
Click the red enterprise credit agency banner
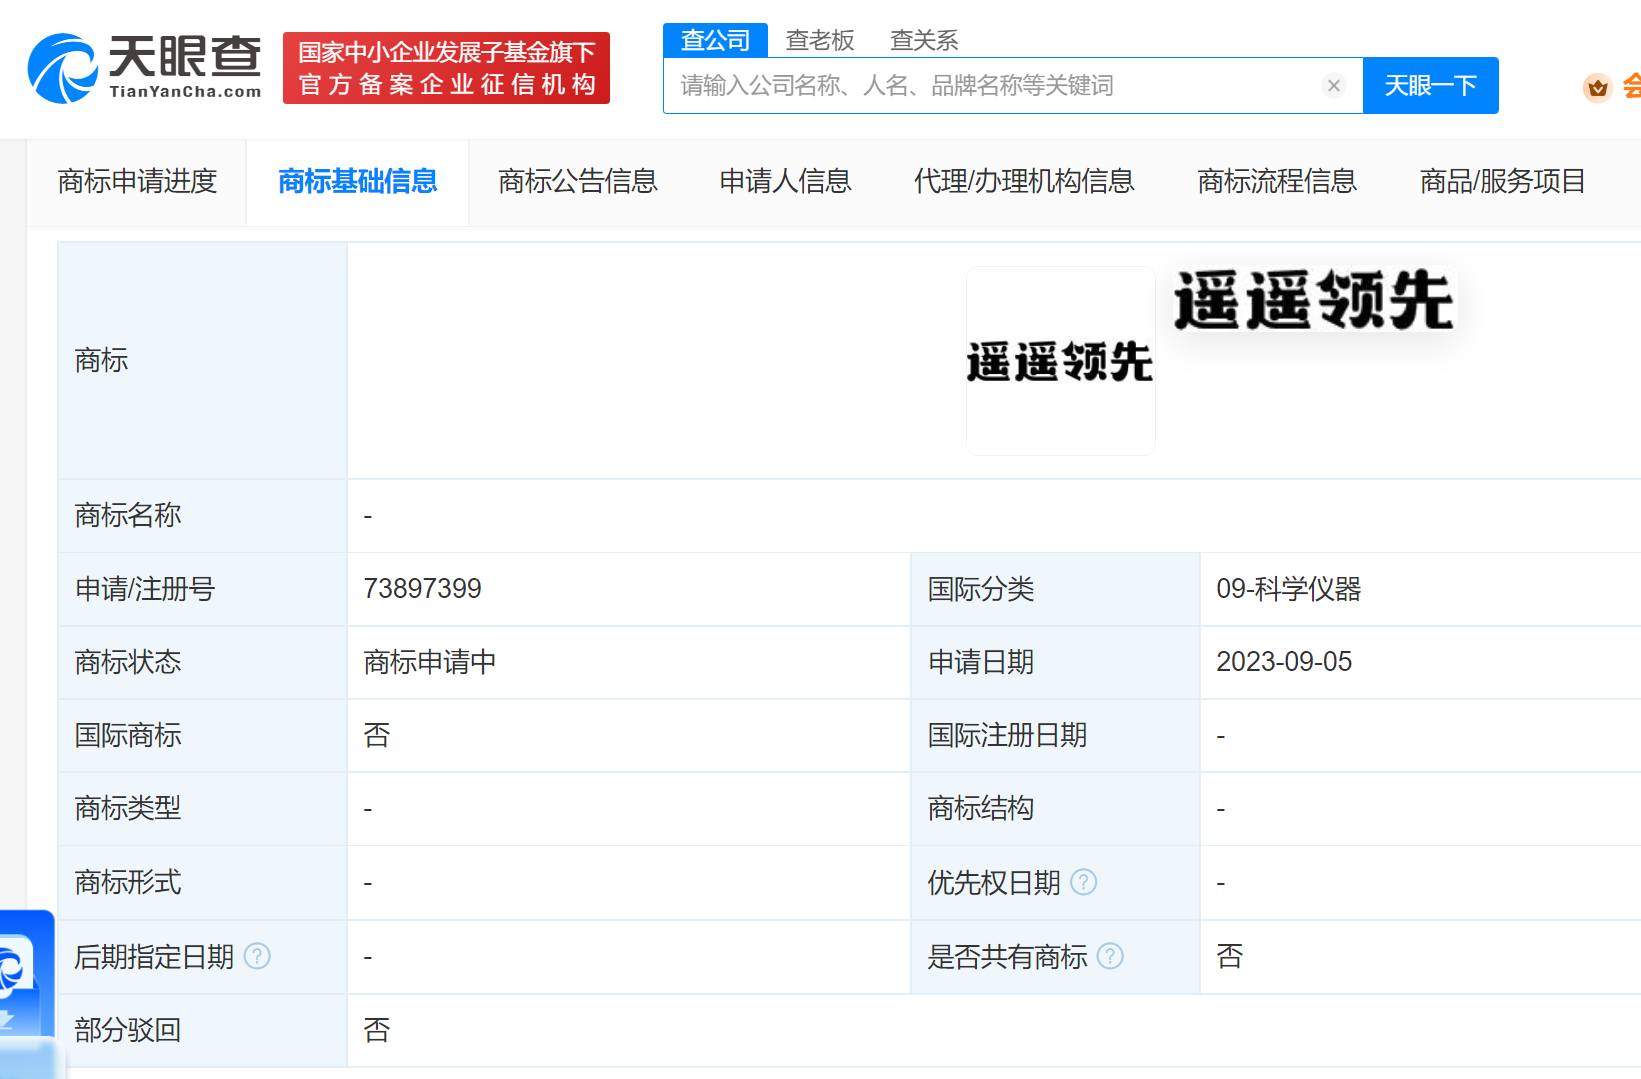pos(446,68)
